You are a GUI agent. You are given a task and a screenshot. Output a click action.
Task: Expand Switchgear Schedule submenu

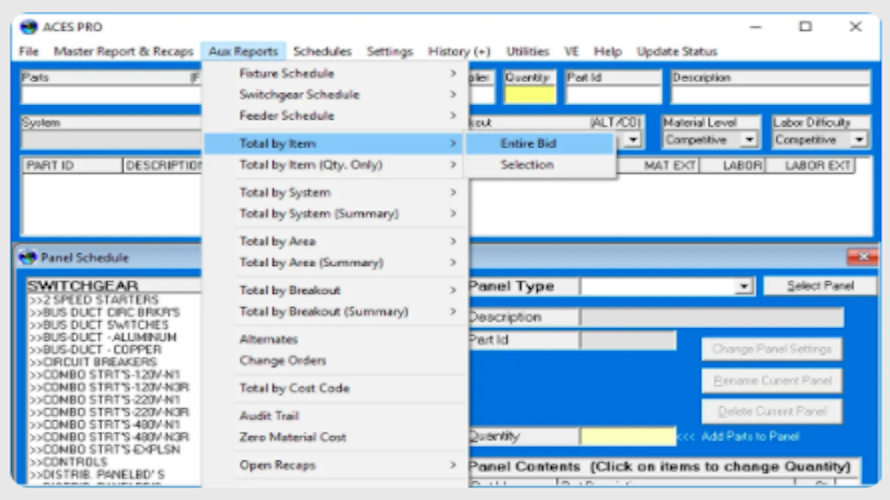(335, 94)
